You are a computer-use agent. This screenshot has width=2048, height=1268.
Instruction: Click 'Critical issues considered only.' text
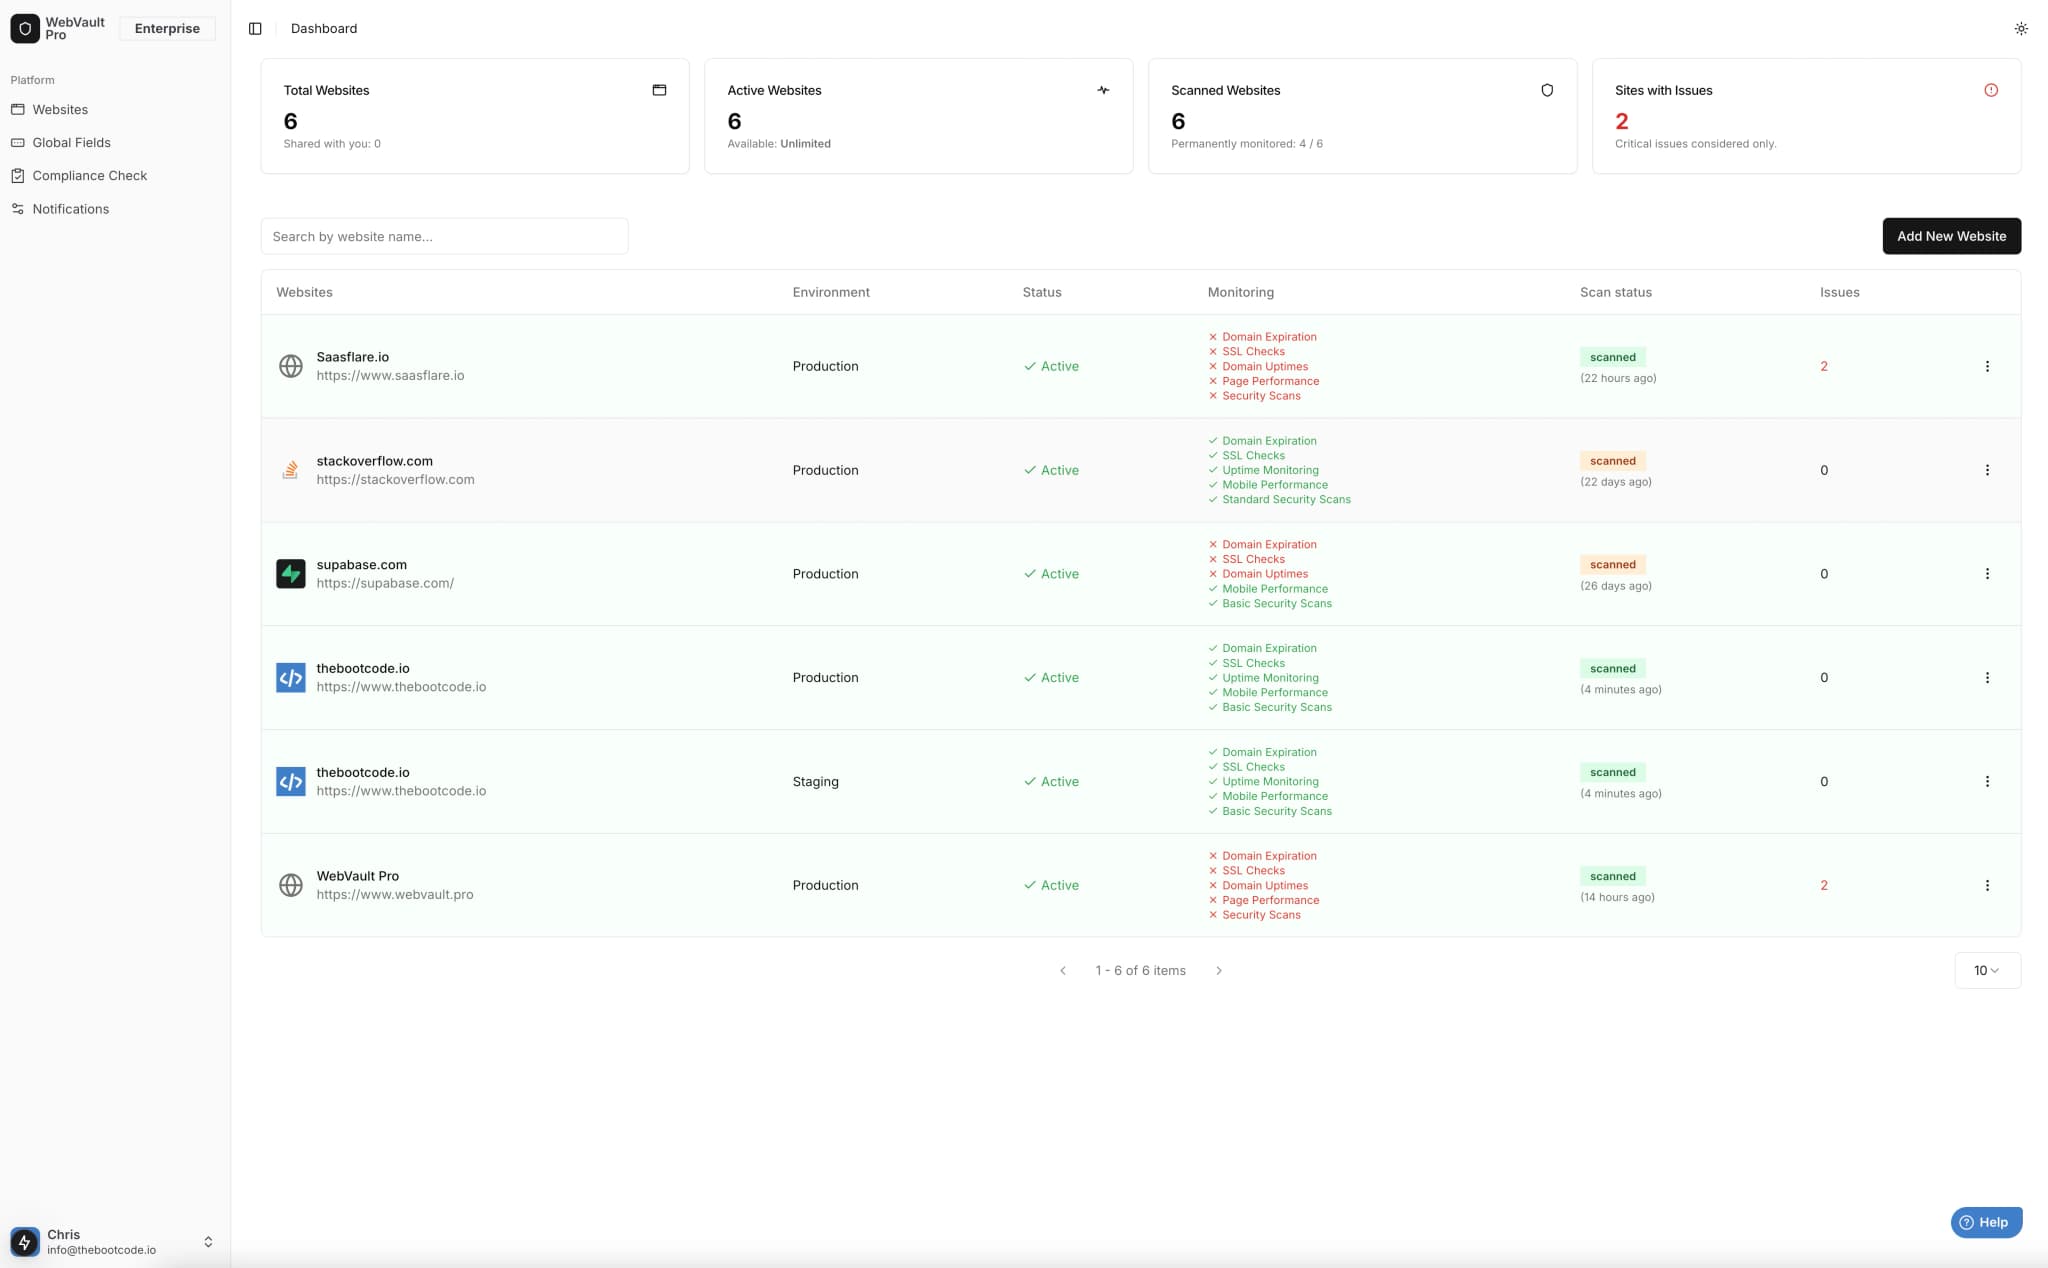coord(1695,144)
